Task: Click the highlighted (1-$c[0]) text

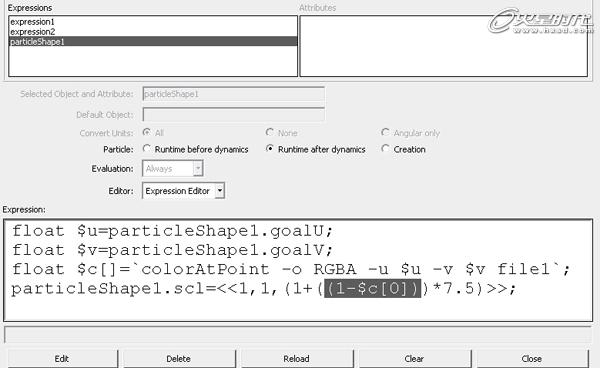Action: click(372, 288)
